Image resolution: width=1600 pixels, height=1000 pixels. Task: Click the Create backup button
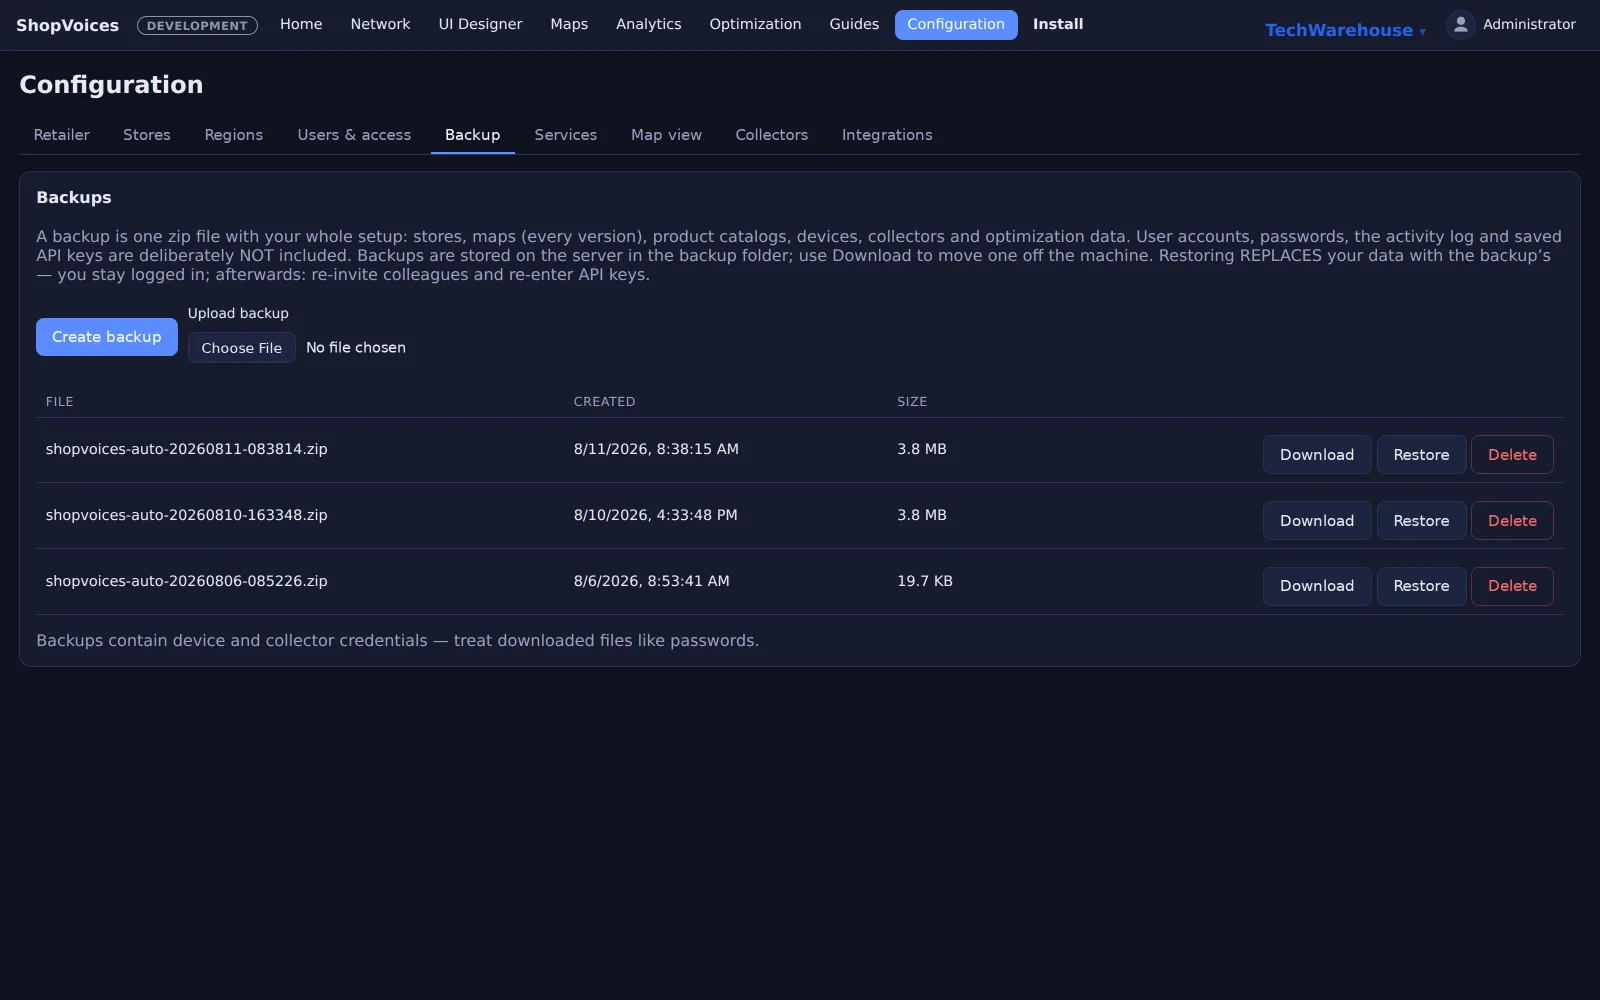107,337
